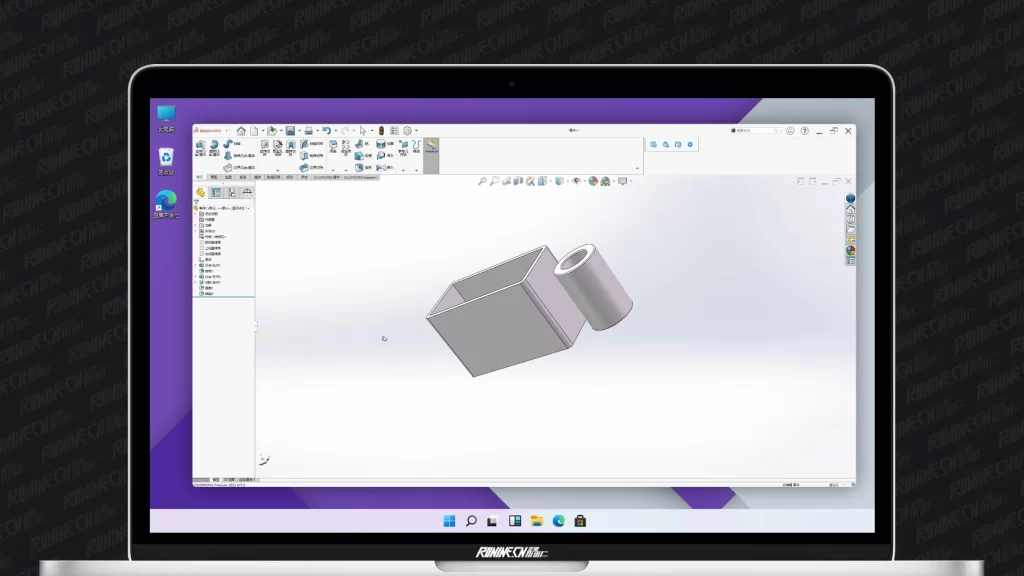Open the dropdown arrow next to Undo
Screen dimensions: 1024x576
click(335, 131)
